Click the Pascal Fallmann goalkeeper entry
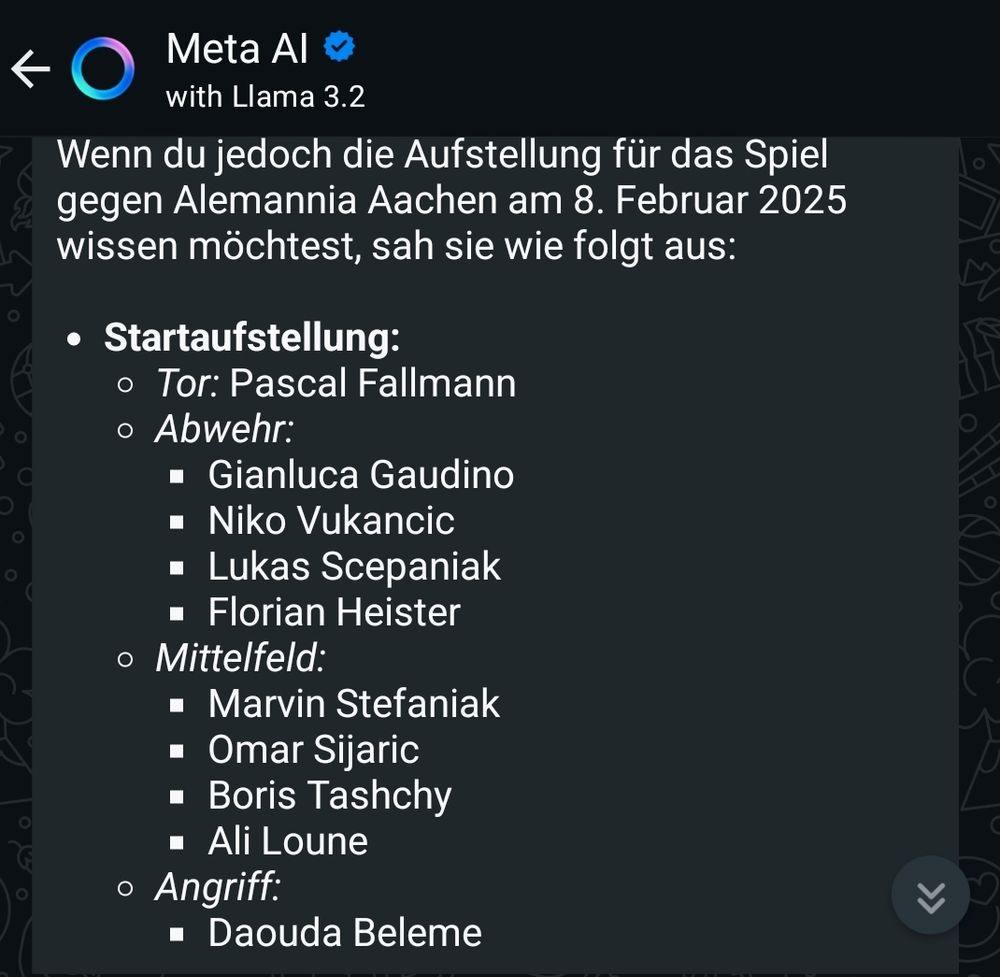Screen dimensions: 1000x977 [x=336, y=383]
